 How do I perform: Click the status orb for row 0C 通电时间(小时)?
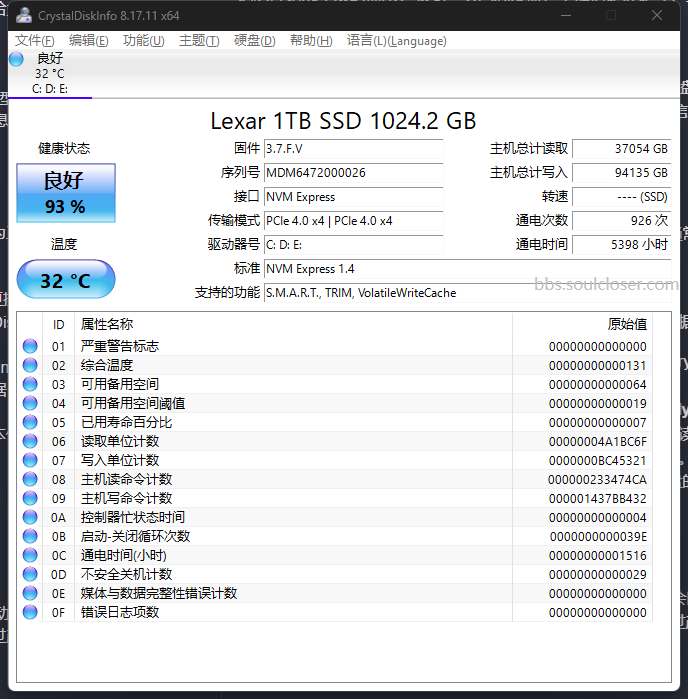(30, 555)
